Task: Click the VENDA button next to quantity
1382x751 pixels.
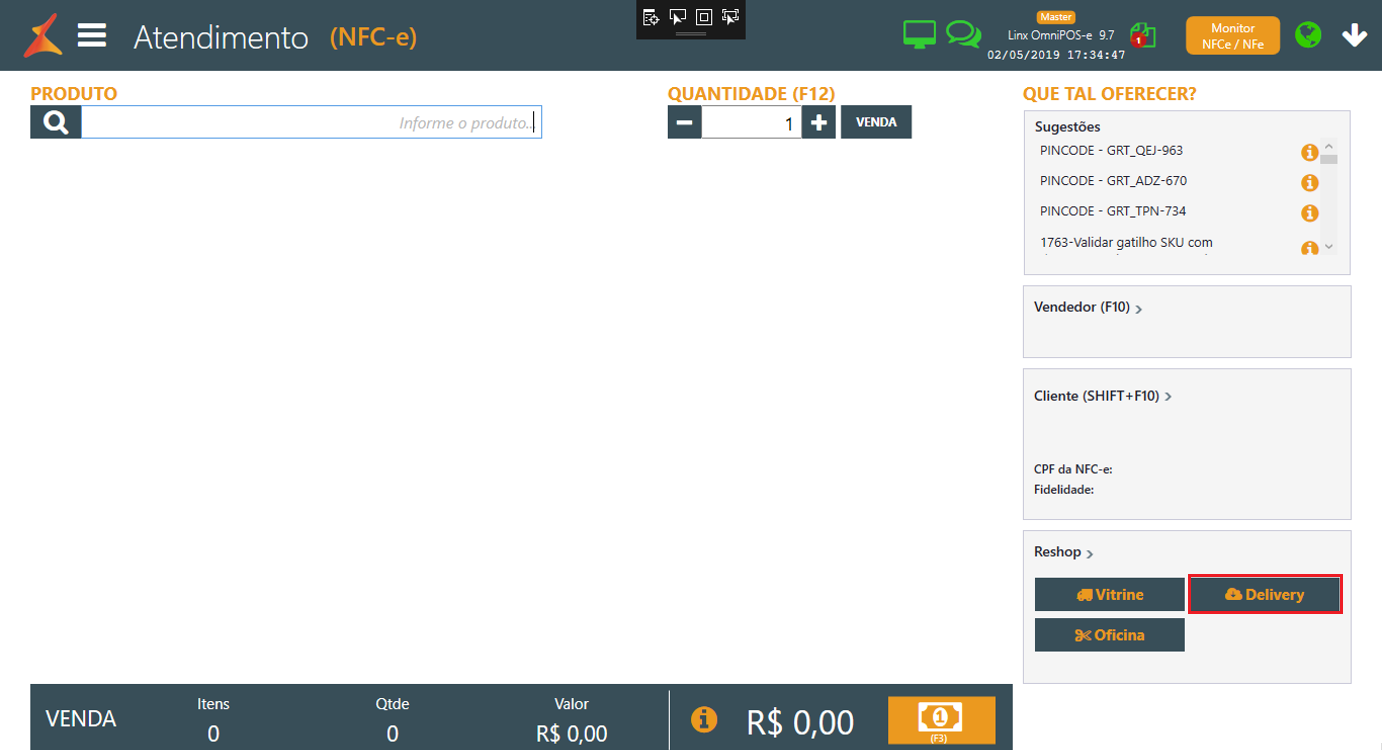Action: (x=876, y=122)
